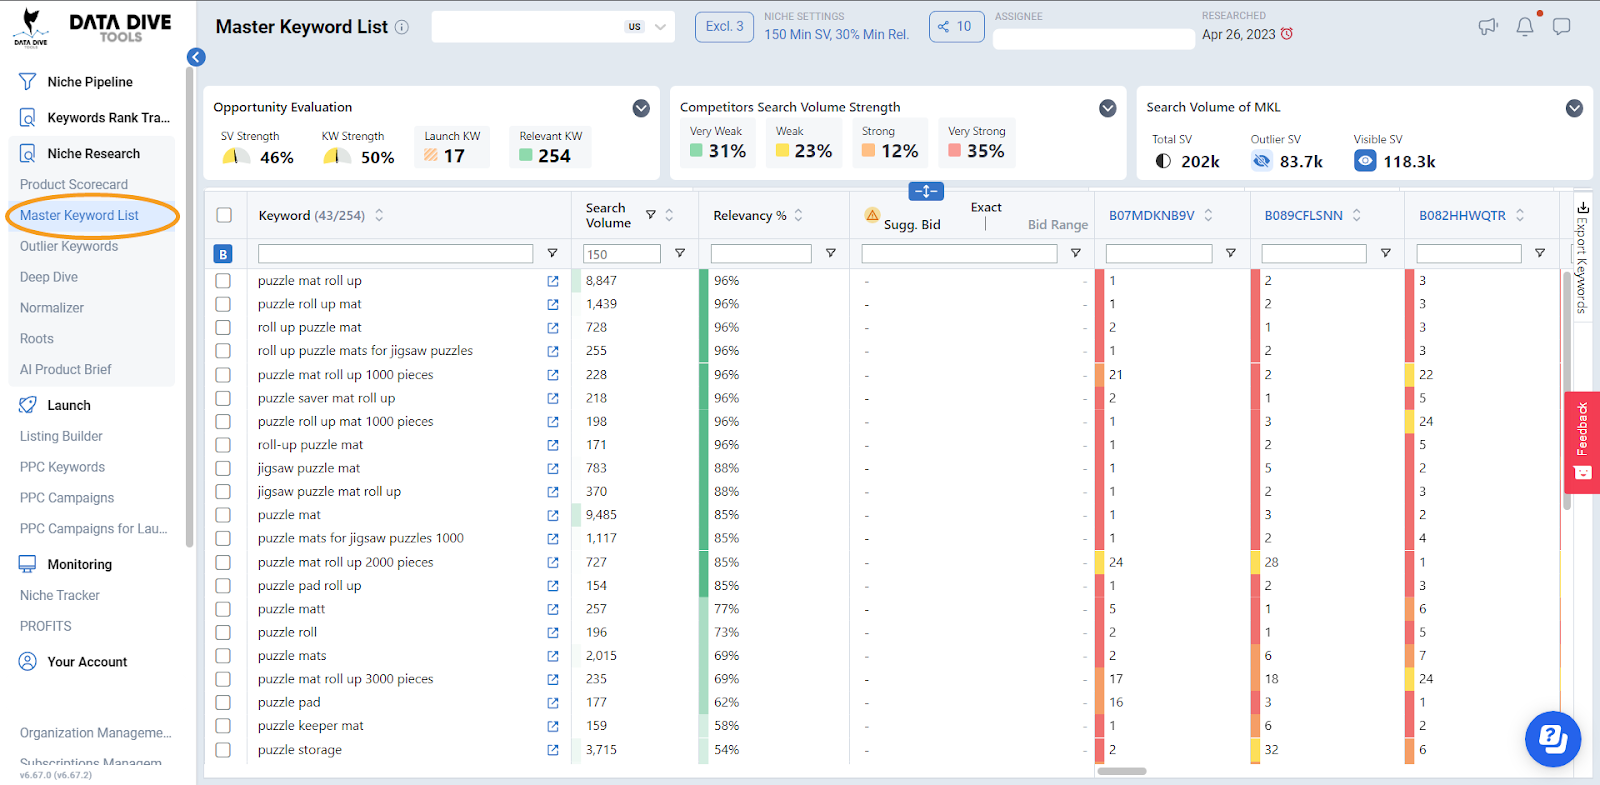The height and width of the screenshot is (785, 1600).
Task: Collapse Competitors Search Volume Strength panel
Action: [1108, 108]
